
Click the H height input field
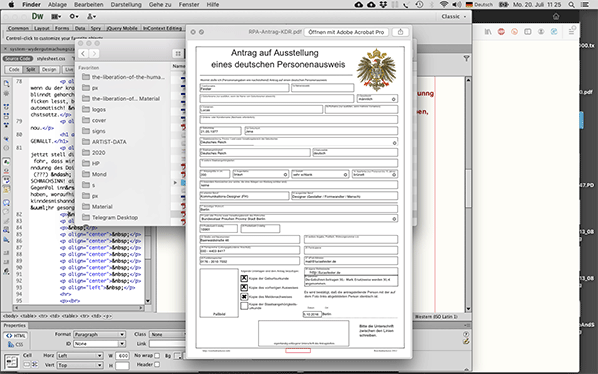click(x=122, y=365)
